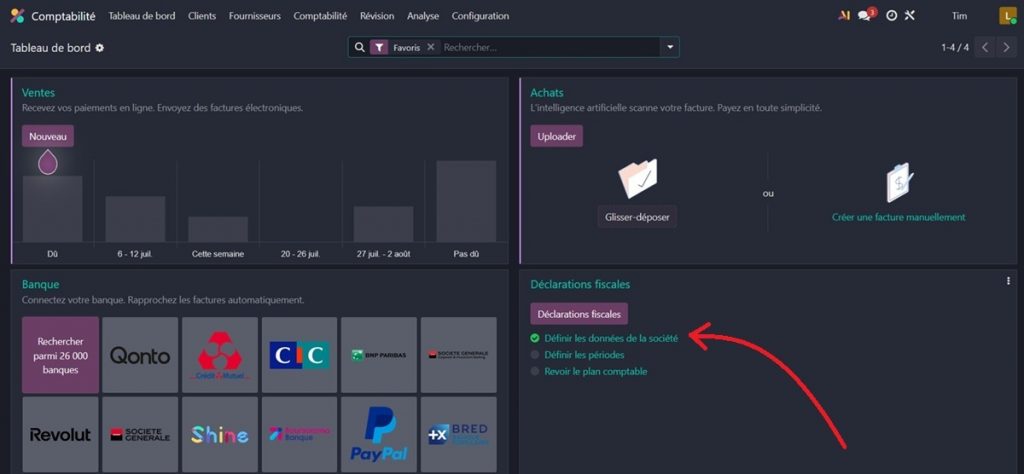Select the CIC bank tile

[x=299, y=355]
